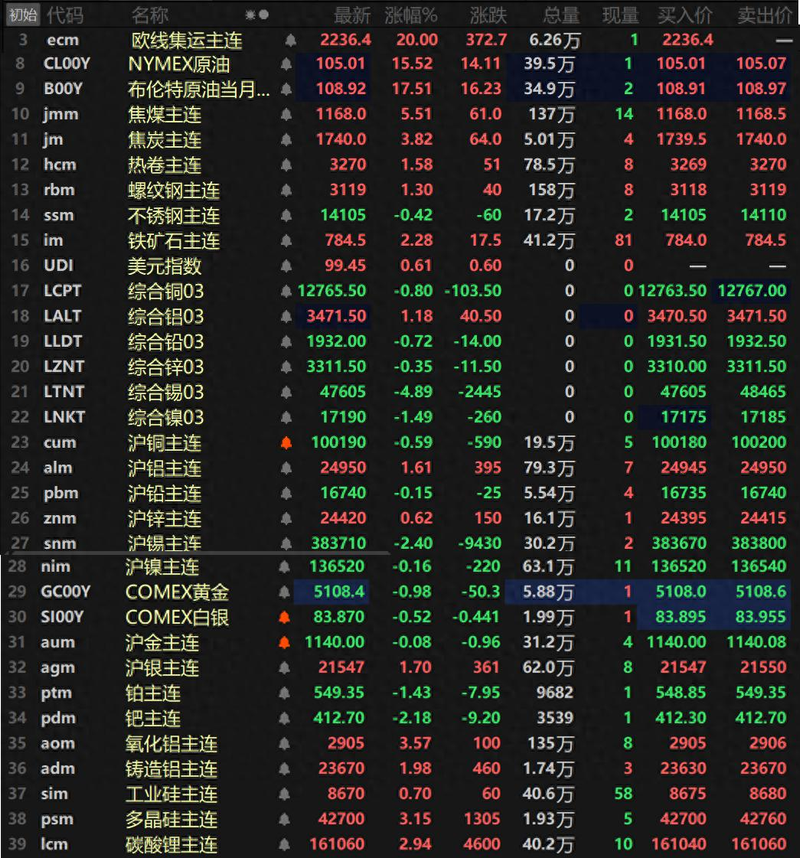The width and height of the screenshot is (800, 858).
Task: Click the alarm bell for NYMEX原油
Action: pyautogui.click(x=288, y=63)
